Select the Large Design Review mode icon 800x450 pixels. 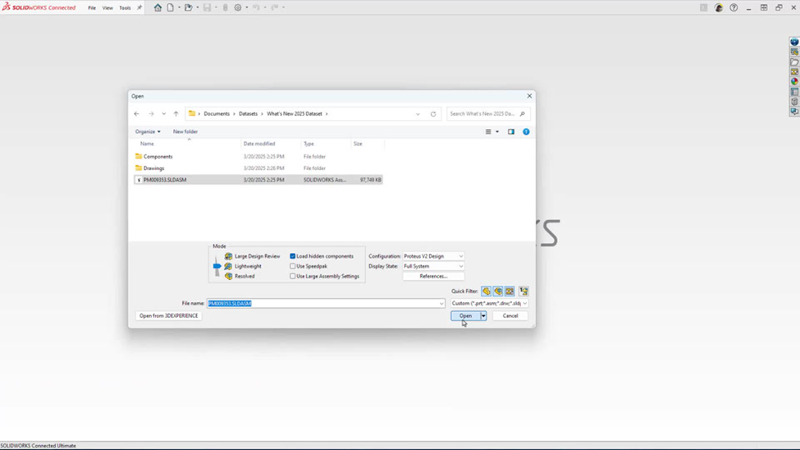click(228, 256)
